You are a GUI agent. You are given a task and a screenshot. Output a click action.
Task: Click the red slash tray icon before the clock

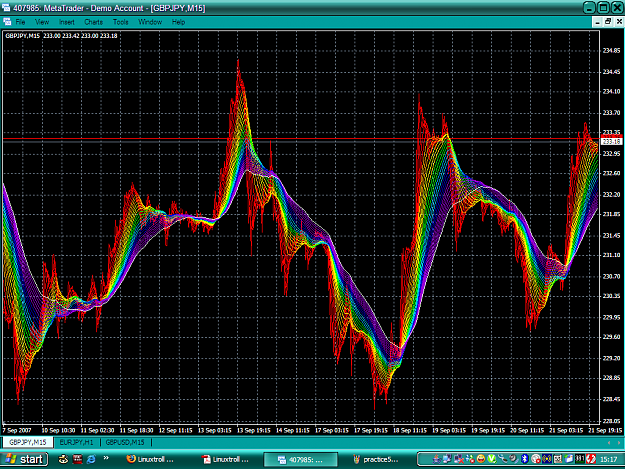pyautogui.click(x=591, y=459)
